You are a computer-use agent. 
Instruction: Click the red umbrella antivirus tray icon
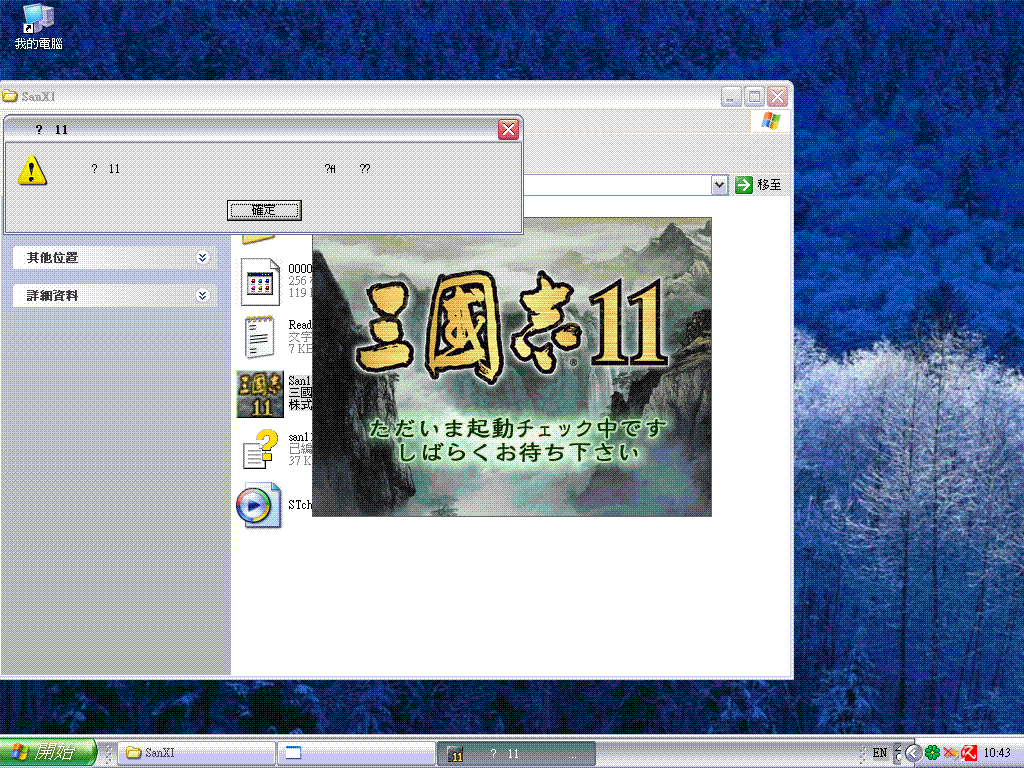[969, 753]
